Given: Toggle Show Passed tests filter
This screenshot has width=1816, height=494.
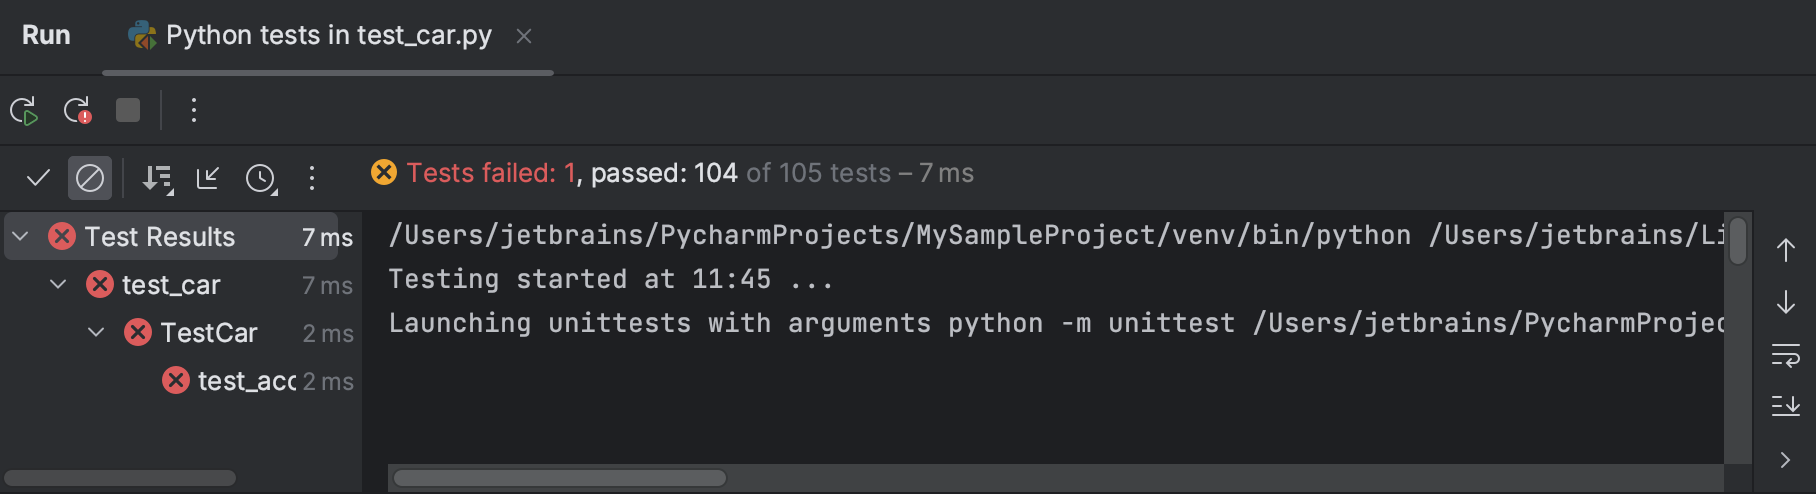Looking at the screenshot, I should pos(38,178).
